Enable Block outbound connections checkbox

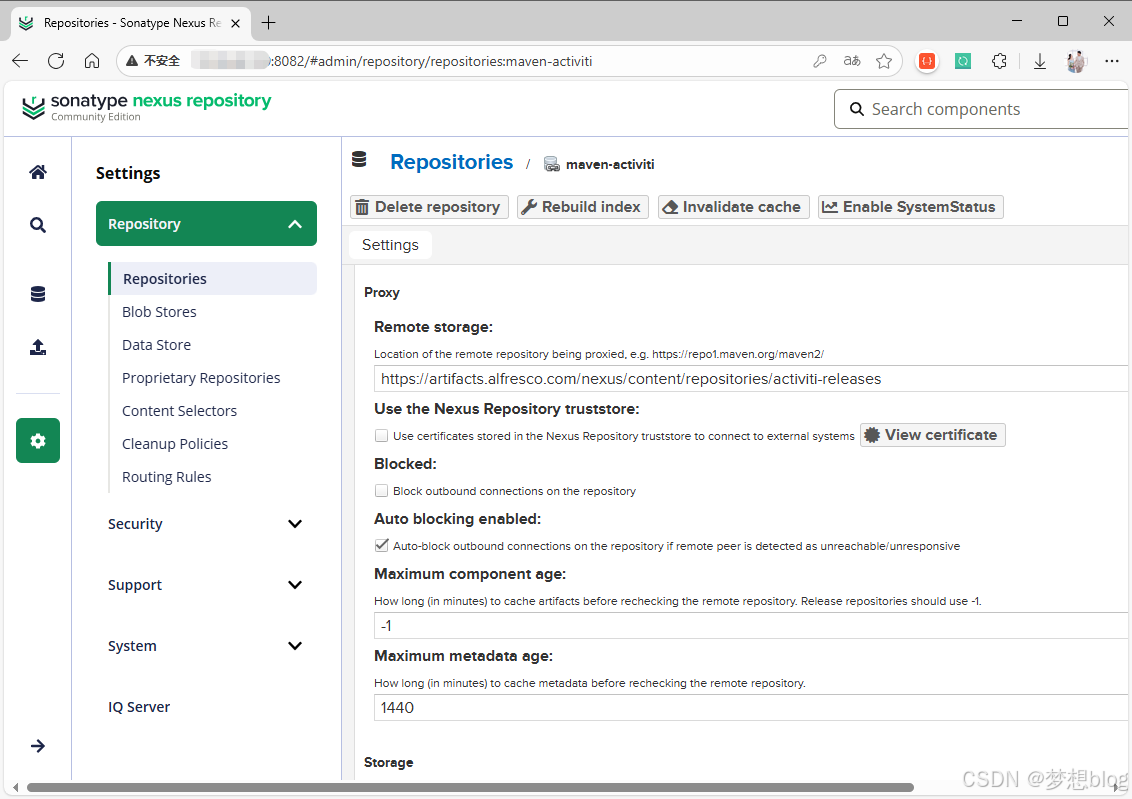pos(381,491)
